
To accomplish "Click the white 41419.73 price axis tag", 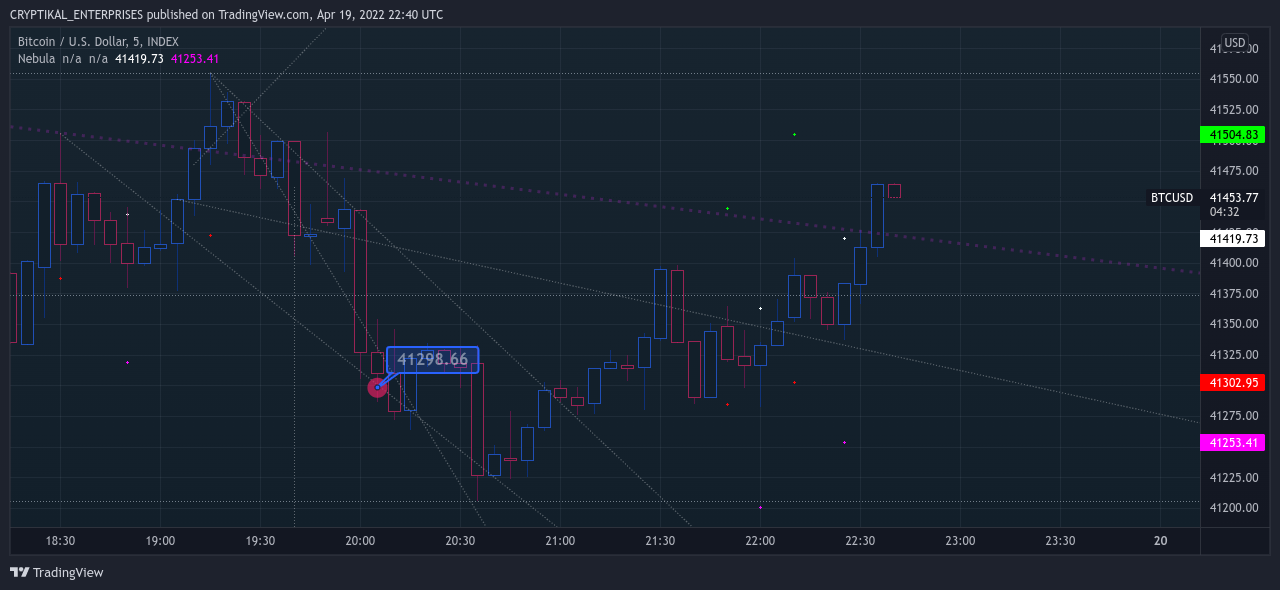I will coord(1232,239).
